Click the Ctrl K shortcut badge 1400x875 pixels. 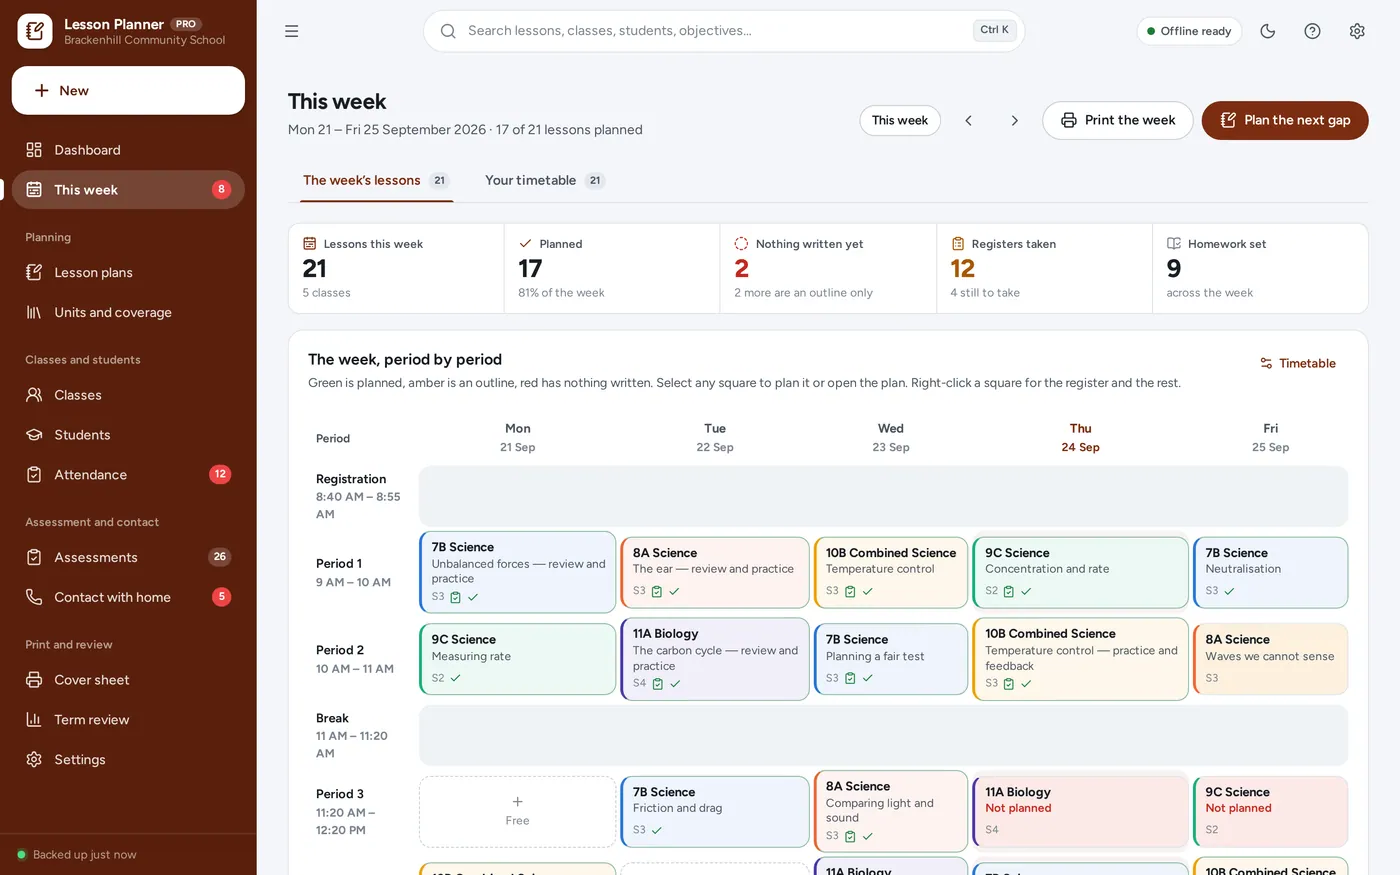coord(994,30)
